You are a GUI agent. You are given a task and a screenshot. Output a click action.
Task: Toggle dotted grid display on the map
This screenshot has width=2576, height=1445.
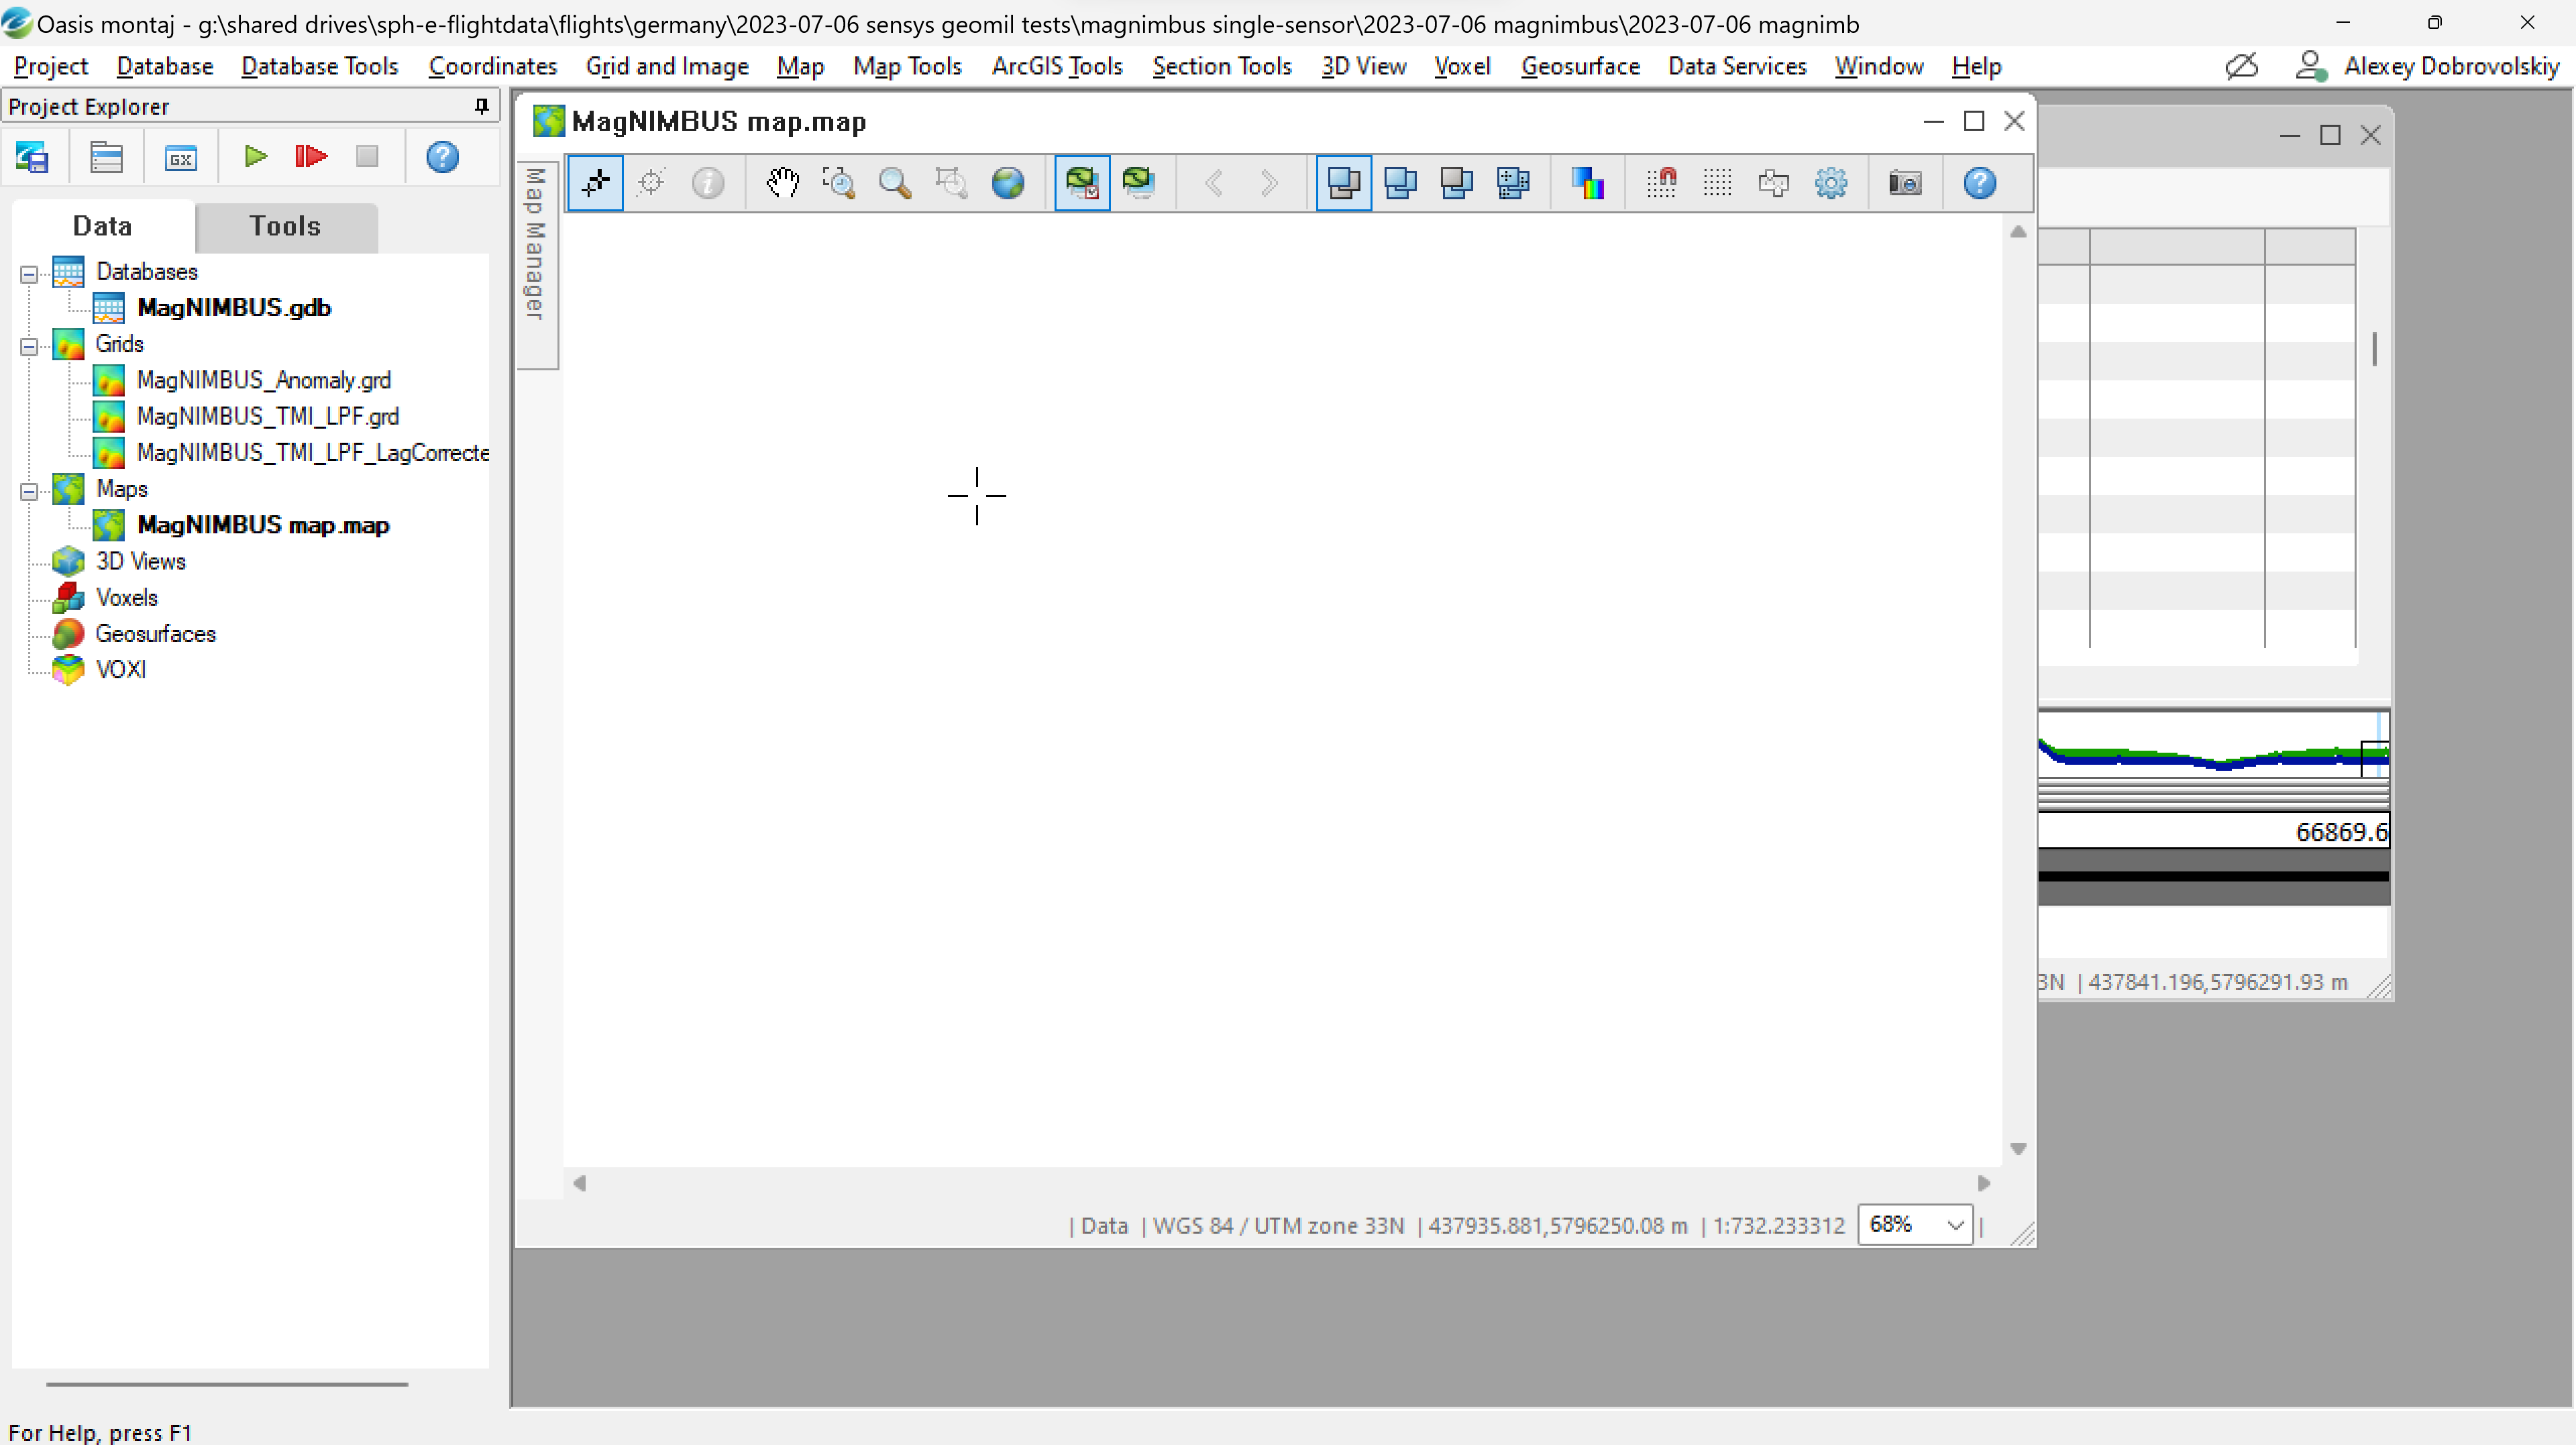coord(1718,183)
